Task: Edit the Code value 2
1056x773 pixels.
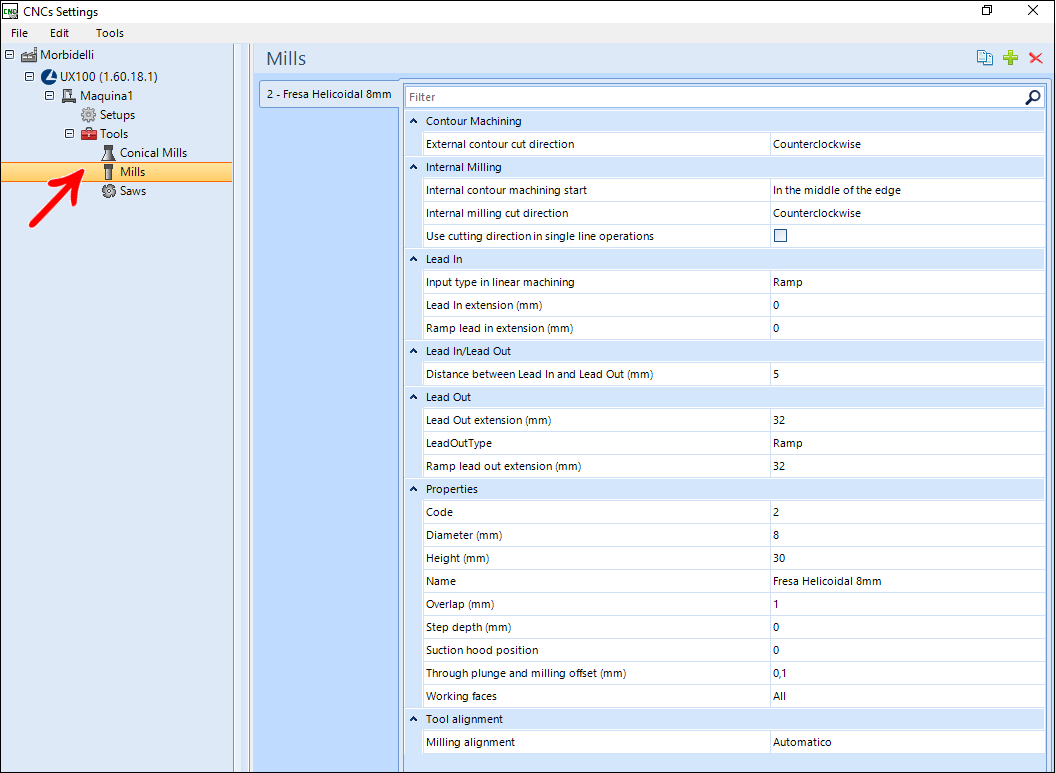Action: 907,512
